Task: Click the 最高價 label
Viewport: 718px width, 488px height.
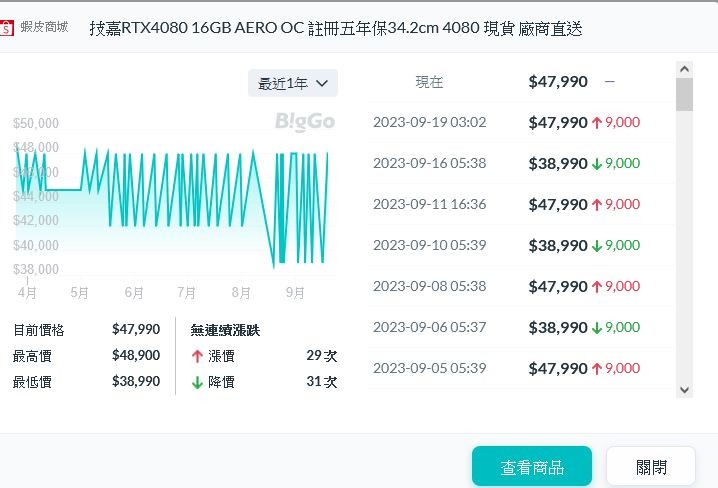Action: [32, 356]
